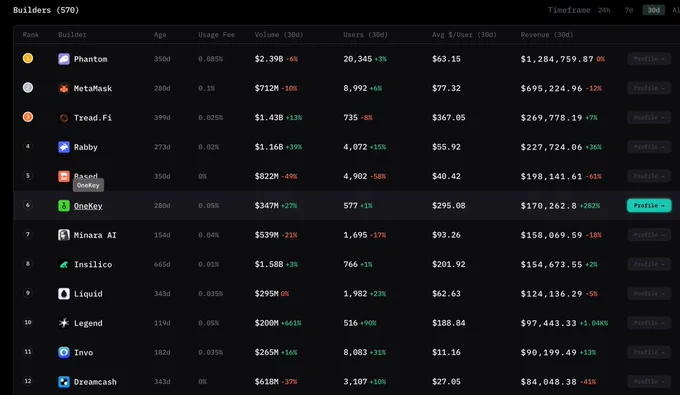Open OneKey's highlighted Profile button

649,206
